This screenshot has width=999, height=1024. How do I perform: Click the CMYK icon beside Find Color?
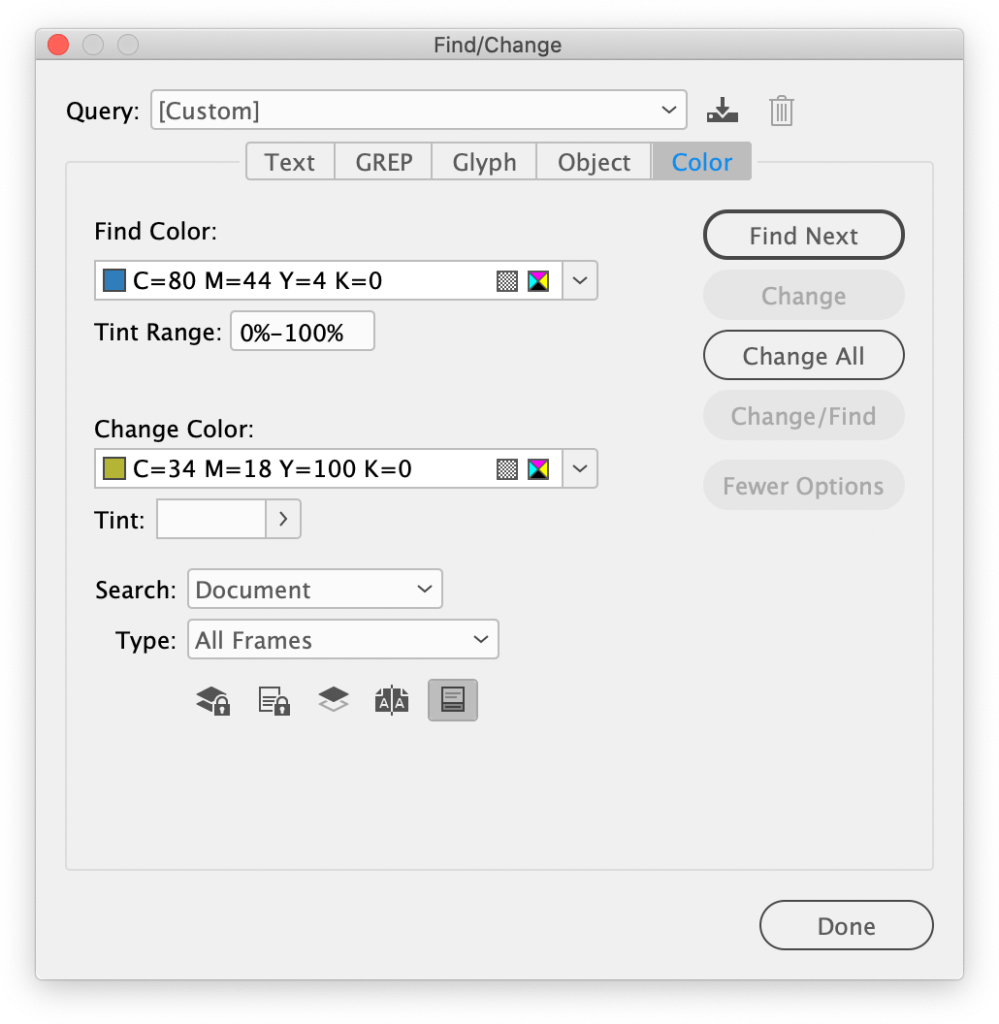538,280
